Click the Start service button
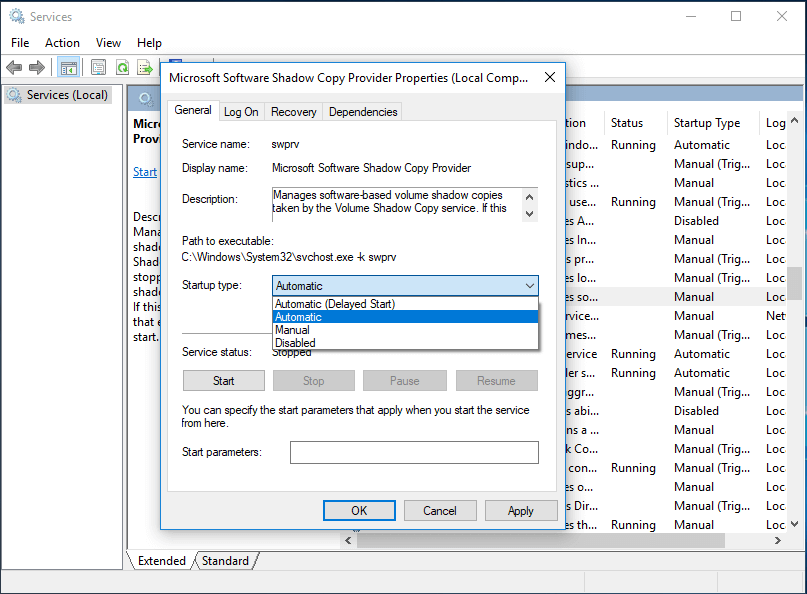This screenshot has width=807, height=594. click(x=224, y=381)
